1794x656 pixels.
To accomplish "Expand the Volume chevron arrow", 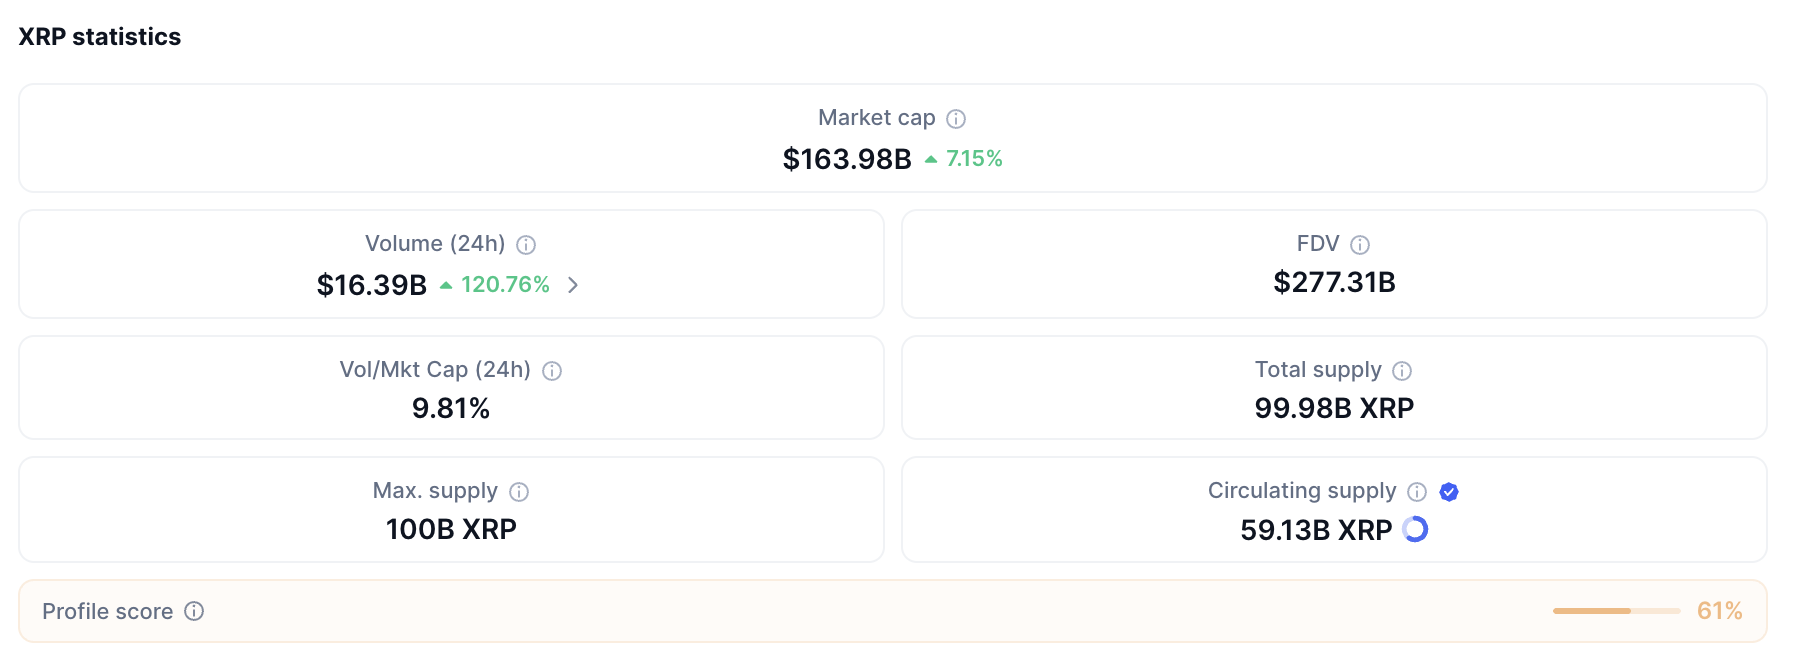I will coord(573,285).
